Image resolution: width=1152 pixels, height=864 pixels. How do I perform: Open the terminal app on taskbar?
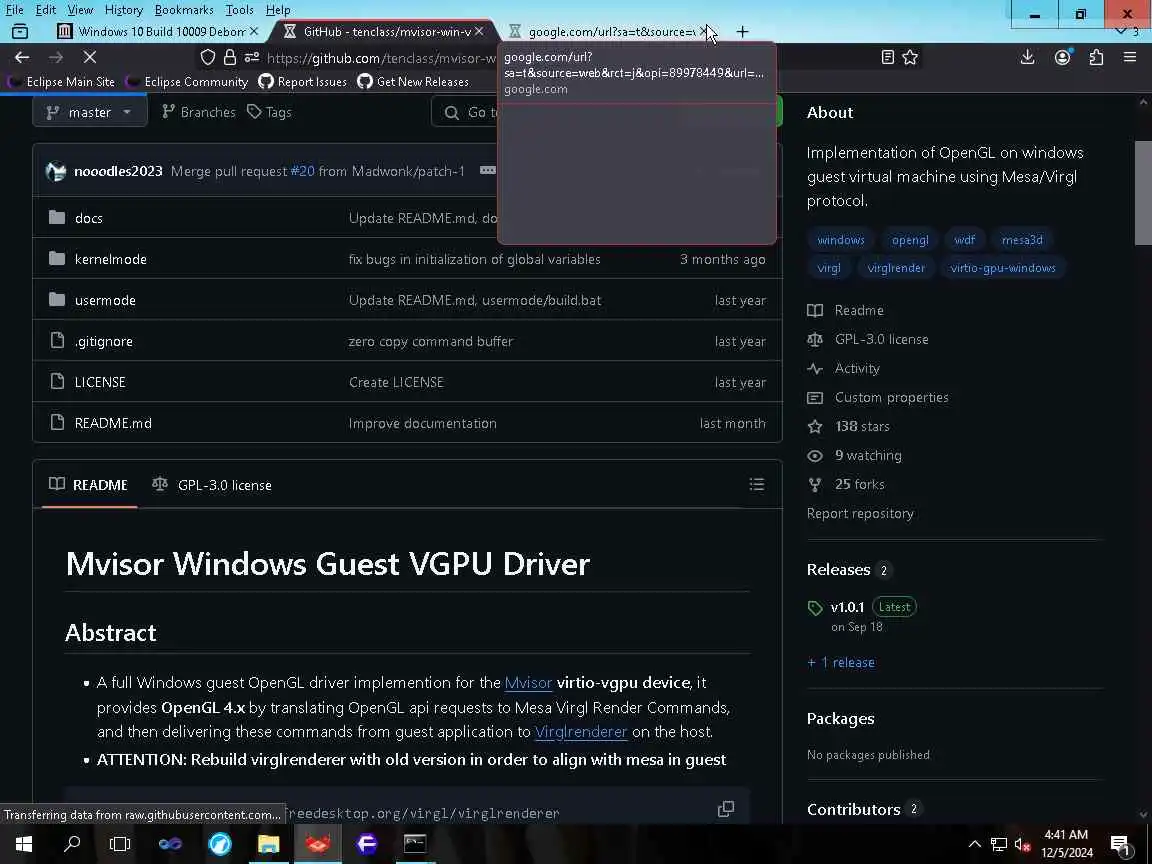tap(415, 844)
